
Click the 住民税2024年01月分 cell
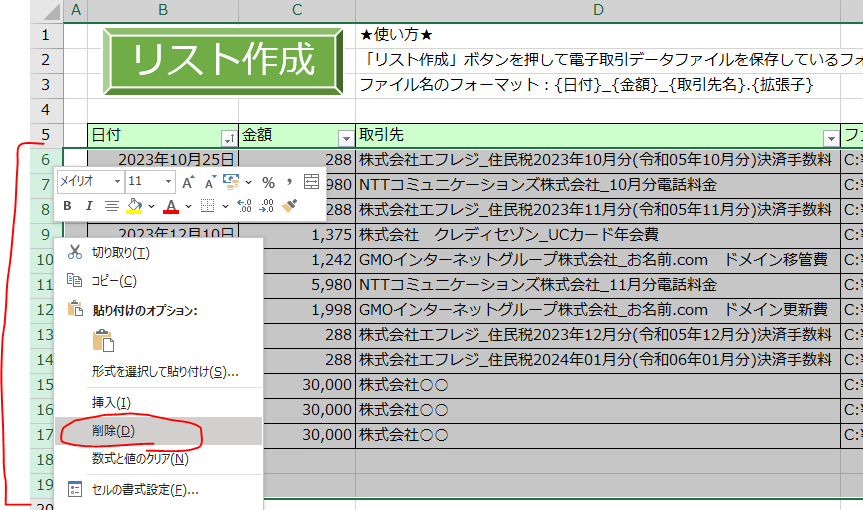598,360
